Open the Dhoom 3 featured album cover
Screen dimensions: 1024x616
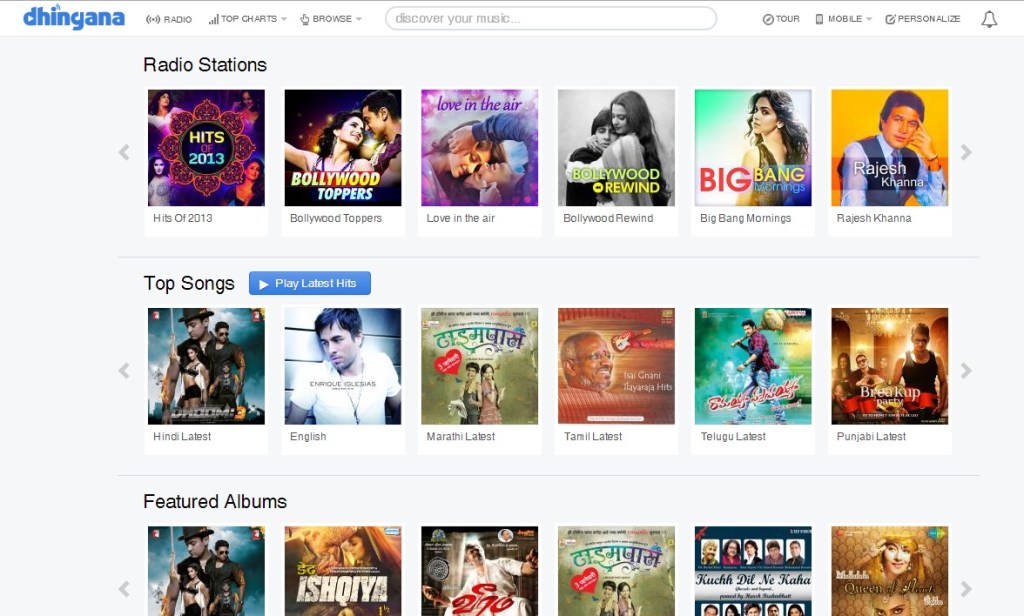click(x=206, y=571)
